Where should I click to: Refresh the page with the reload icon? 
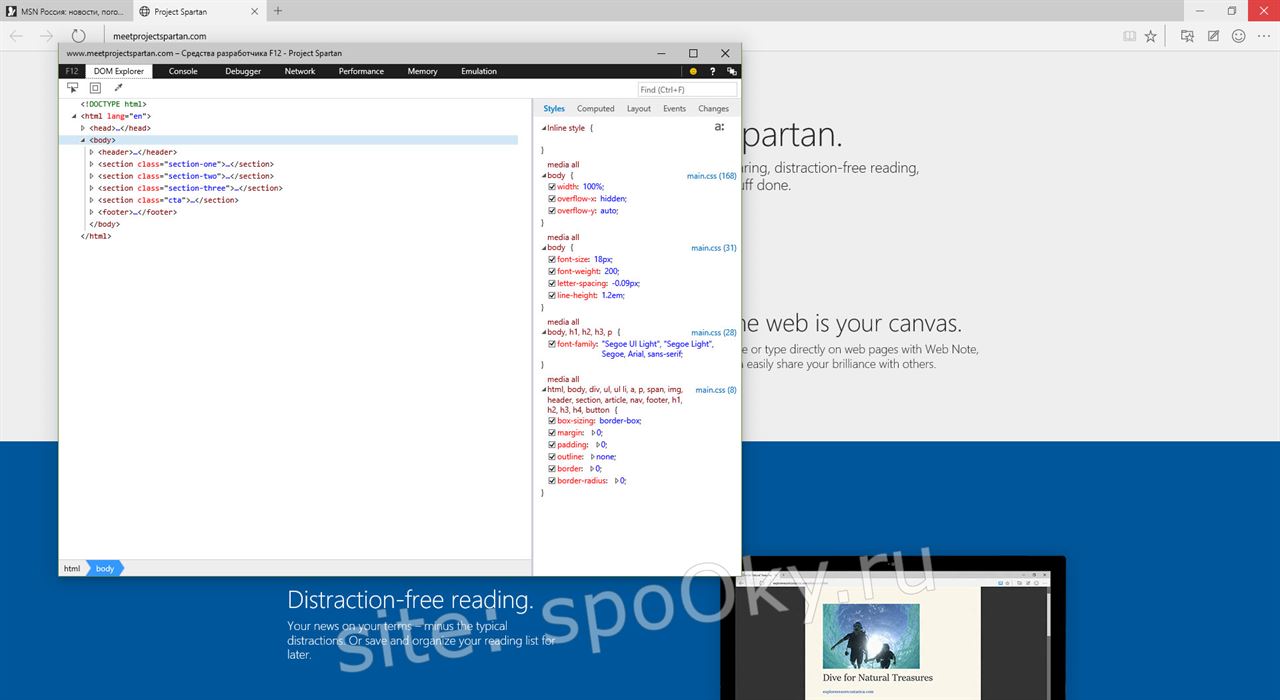point(79,35)
